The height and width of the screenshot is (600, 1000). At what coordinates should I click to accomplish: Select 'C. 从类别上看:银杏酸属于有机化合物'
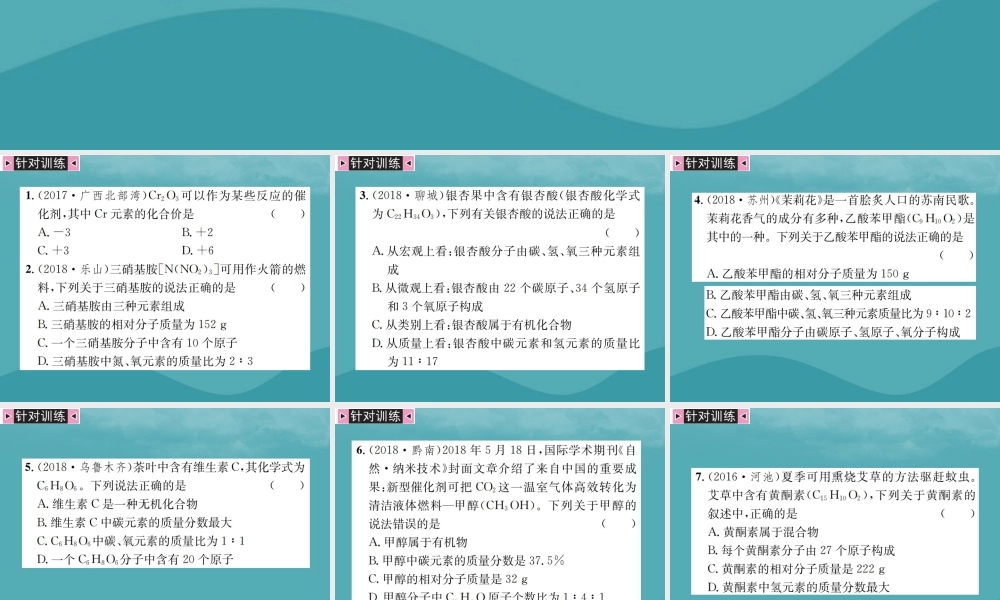click(x=472, y=325)
